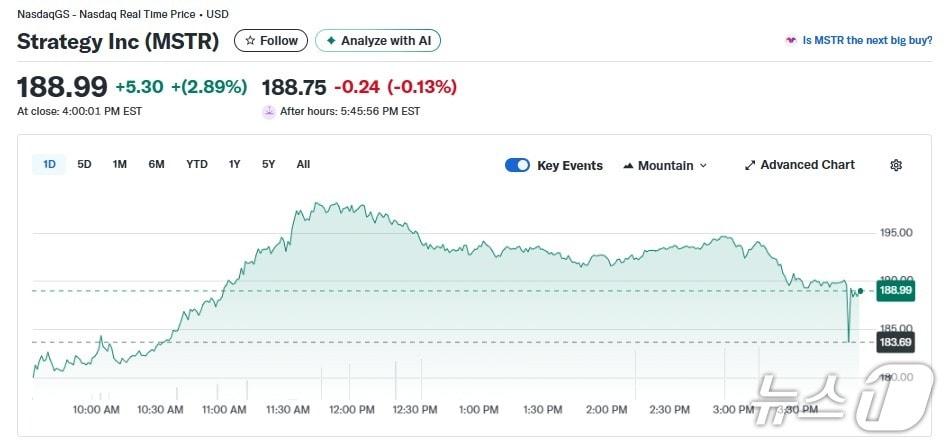Open "Is MSTR the next big buy?" link

(867, 41)
